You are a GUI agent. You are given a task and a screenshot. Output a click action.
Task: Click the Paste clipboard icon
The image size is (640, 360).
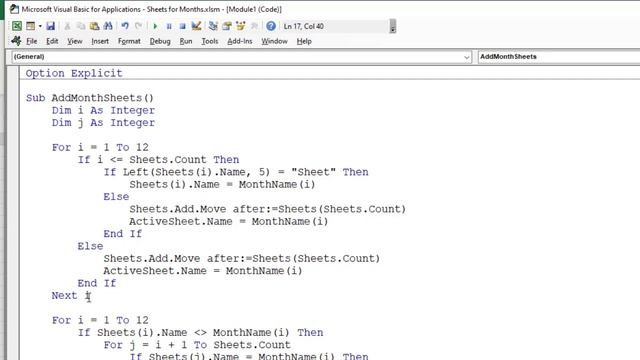[94, 26]
